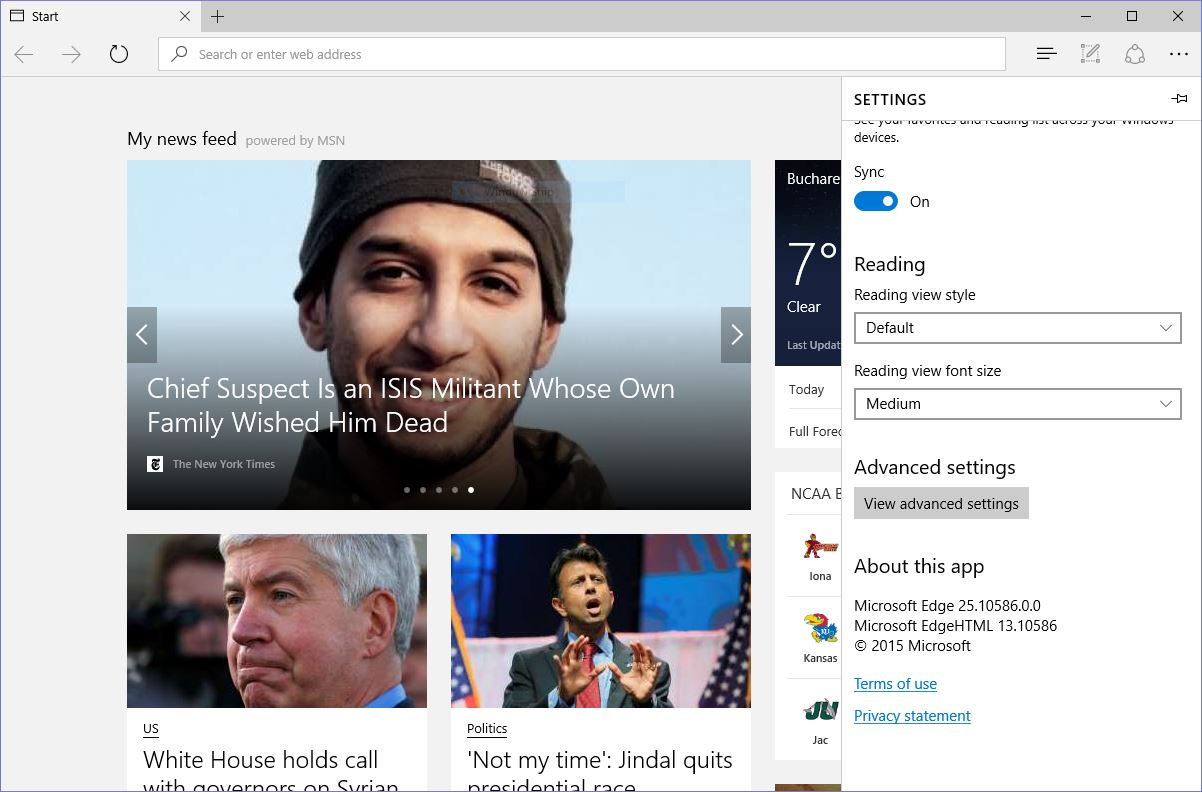Open the Hub menu icon
The image size is (1202, 792).
[x=1046, y=54]
